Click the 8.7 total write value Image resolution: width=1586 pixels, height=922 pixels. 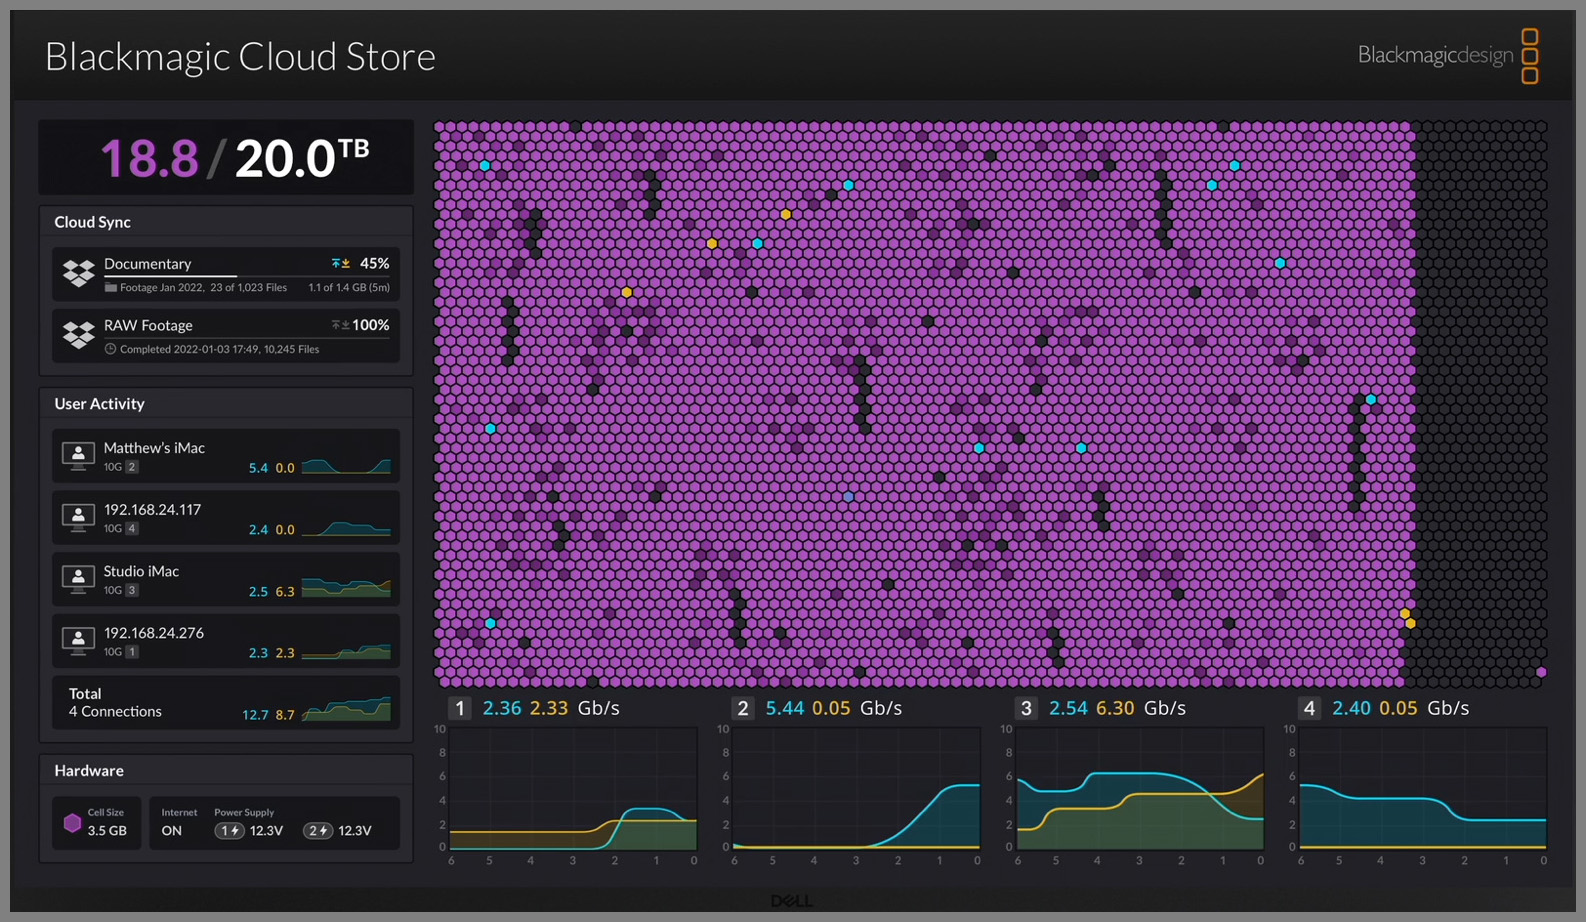(285, 715)
